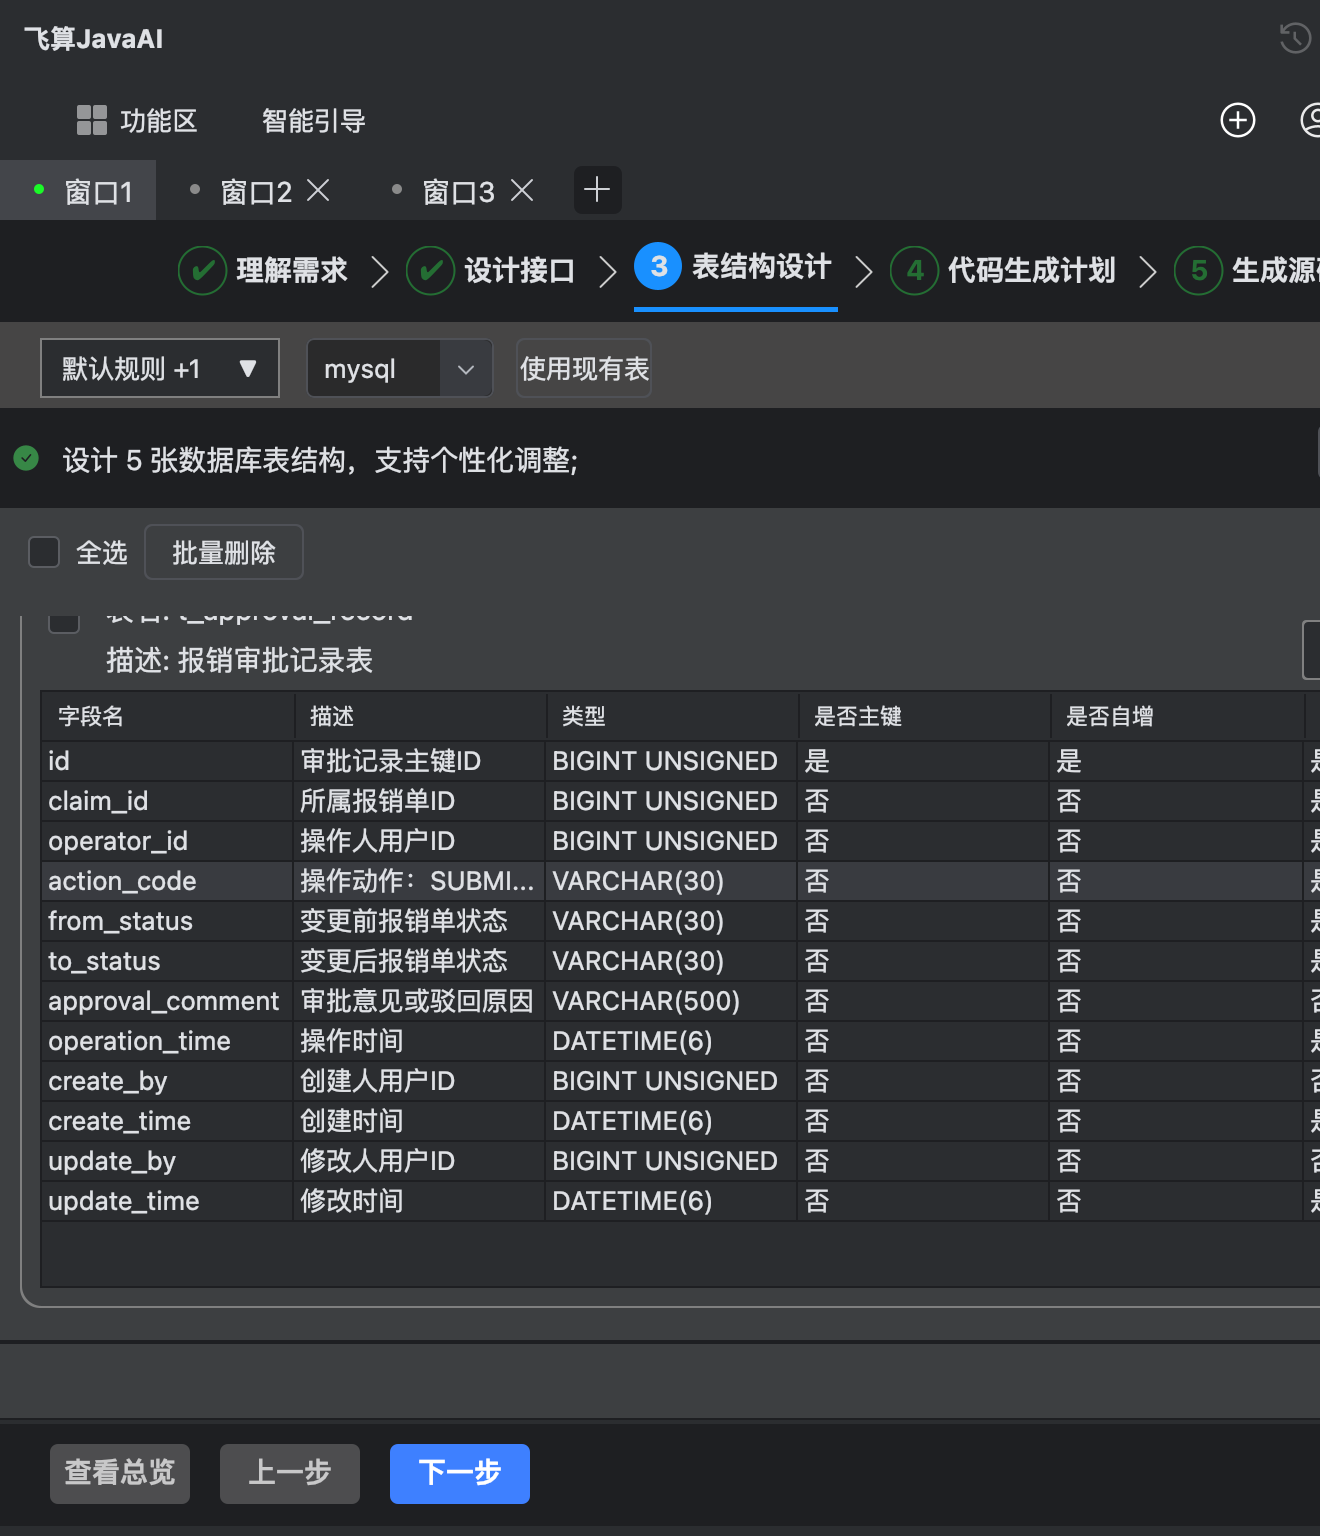
Task: Switch to 窗口2 tab
Action: (256, 191)
